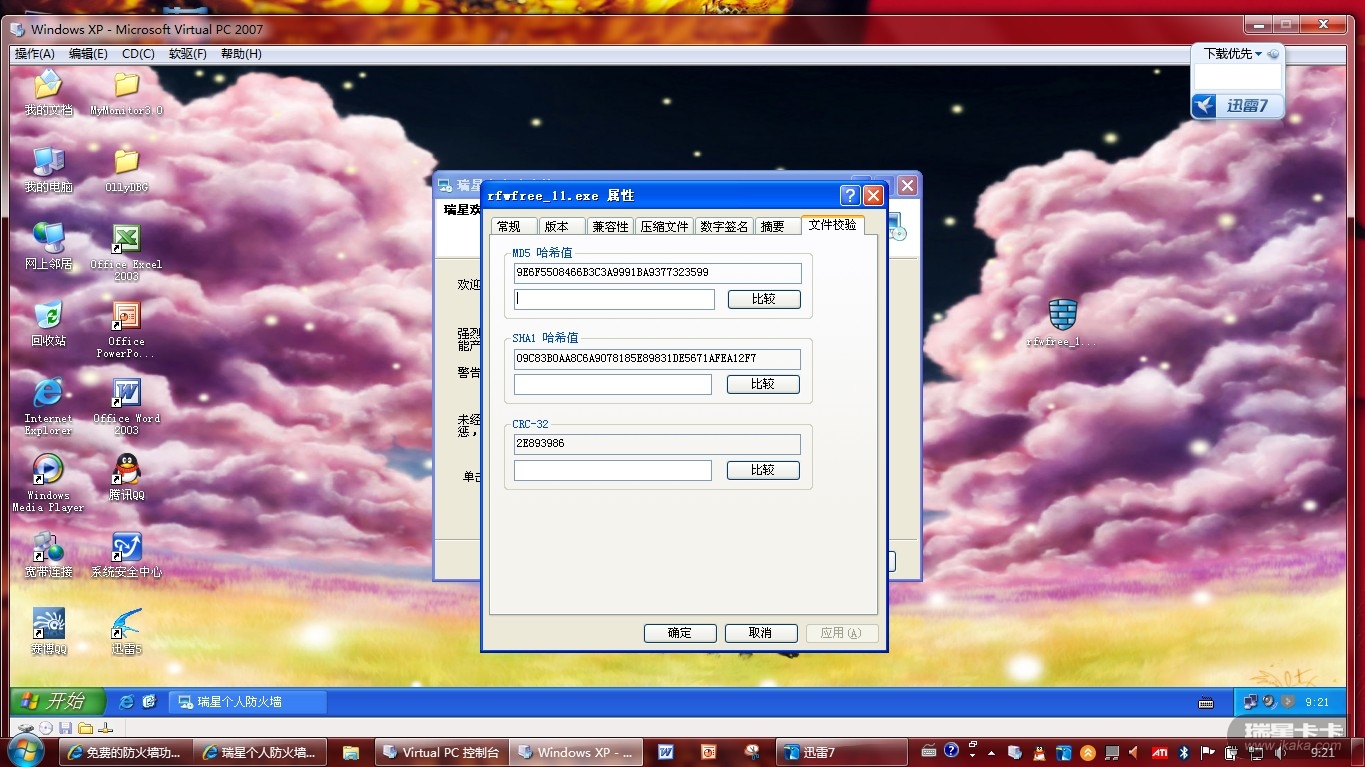Switch to Virtual PC 控制台 taskbar button
The width and height of the screenshot is (1365, 767).
(443, 752)
